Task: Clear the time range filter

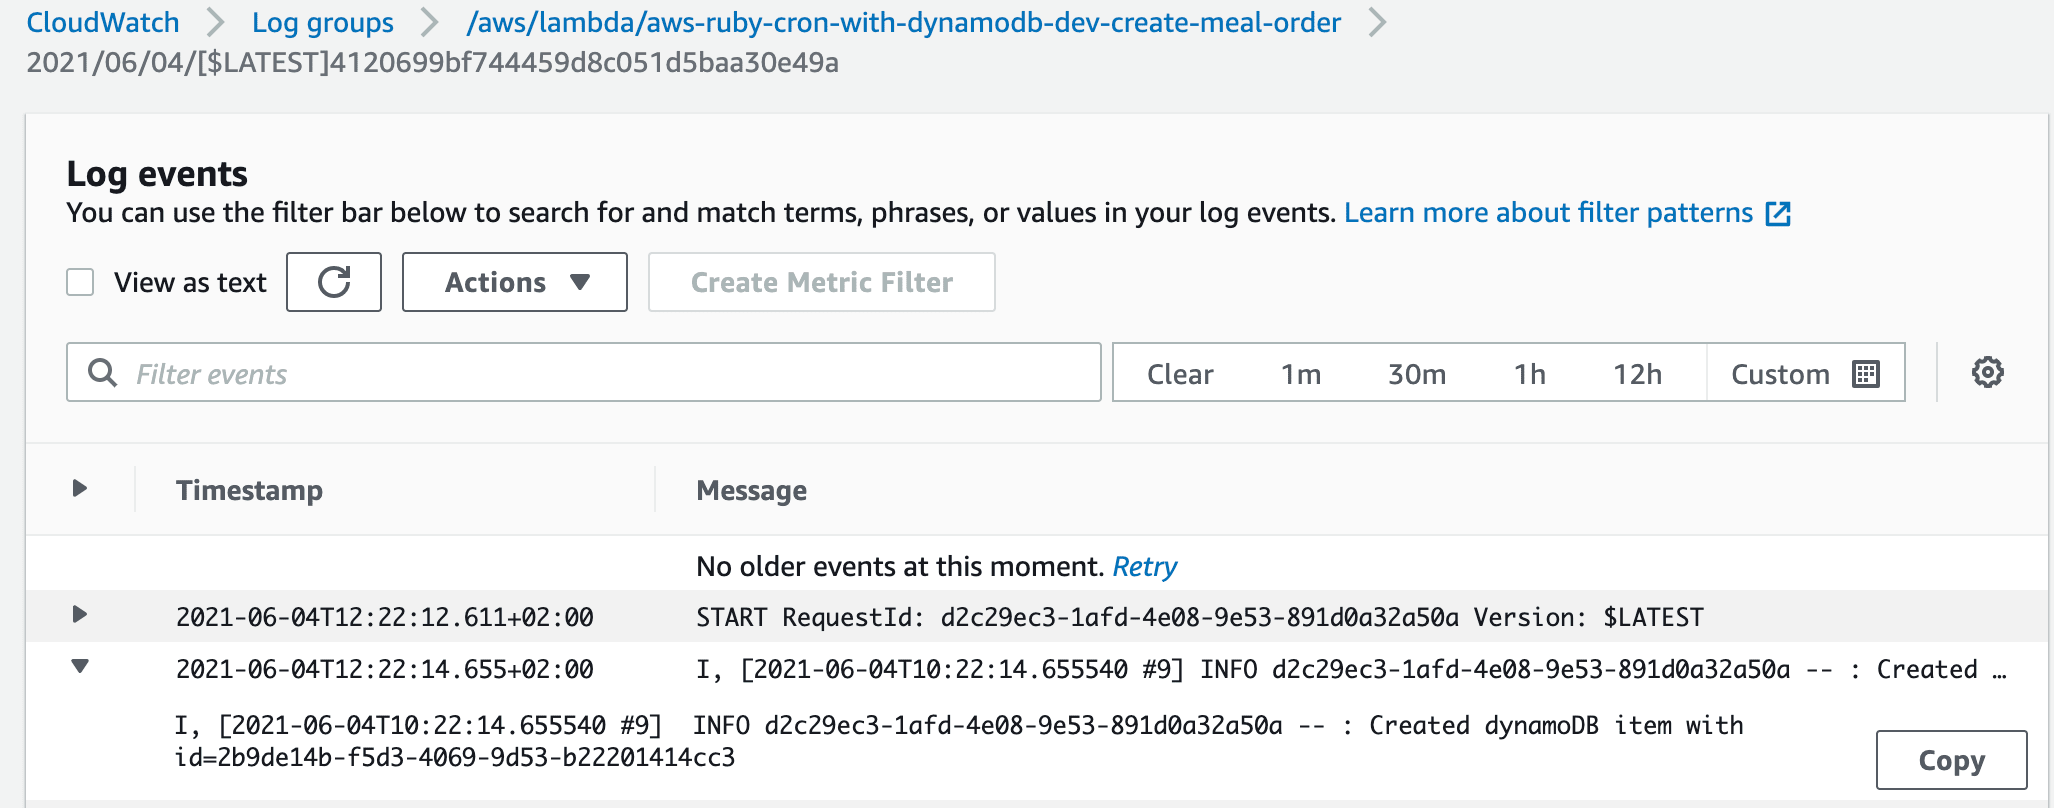Action: coord(1180,374)
